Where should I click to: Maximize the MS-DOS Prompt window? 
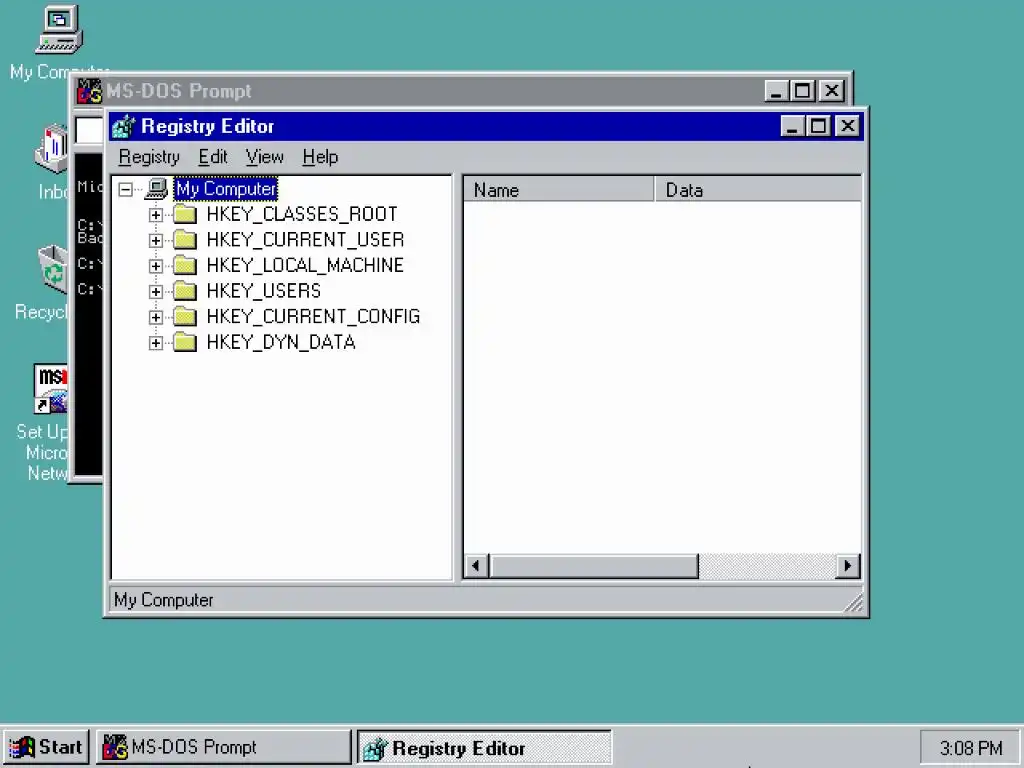pyautogui.click(x=803, y=91)
